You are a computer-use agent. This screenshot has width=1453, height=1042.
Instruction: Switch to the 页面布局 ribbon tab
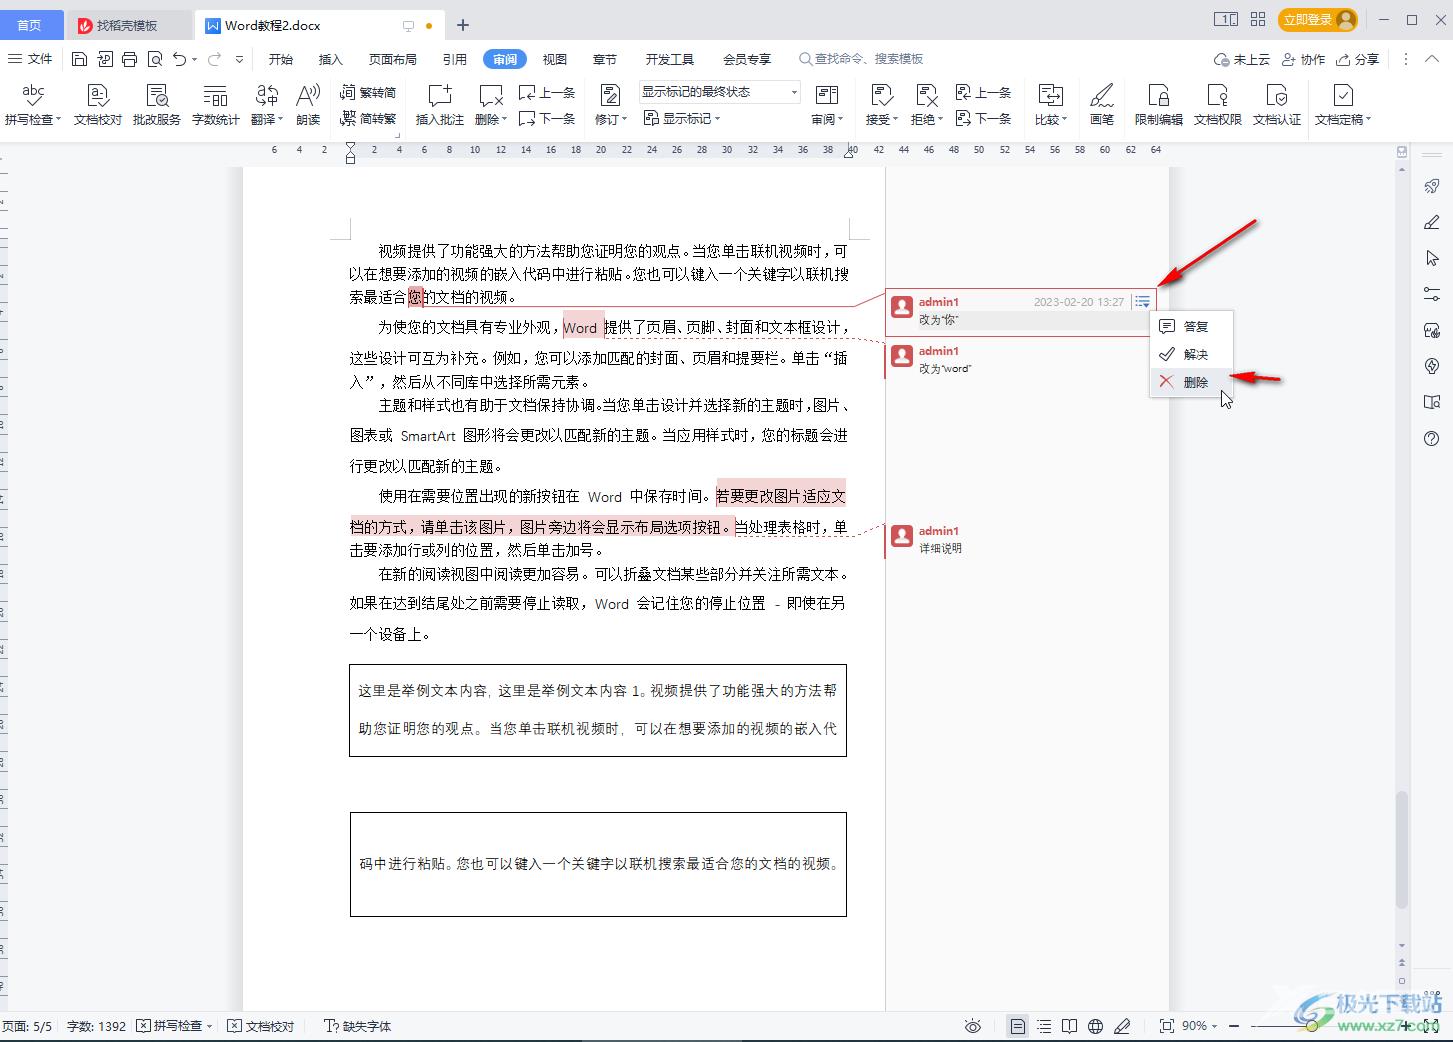tap(393, 59)
